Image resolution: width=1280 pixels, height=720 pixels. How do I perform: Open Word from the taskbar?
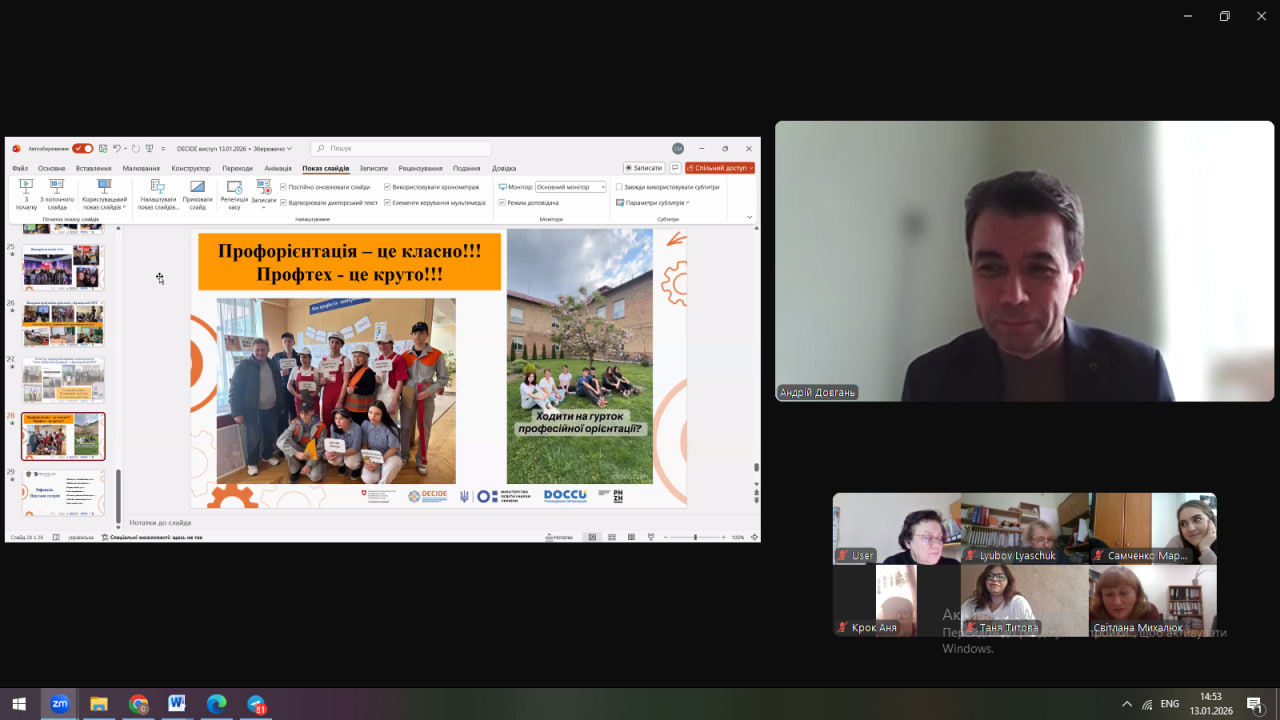click(x=177, y=704)
